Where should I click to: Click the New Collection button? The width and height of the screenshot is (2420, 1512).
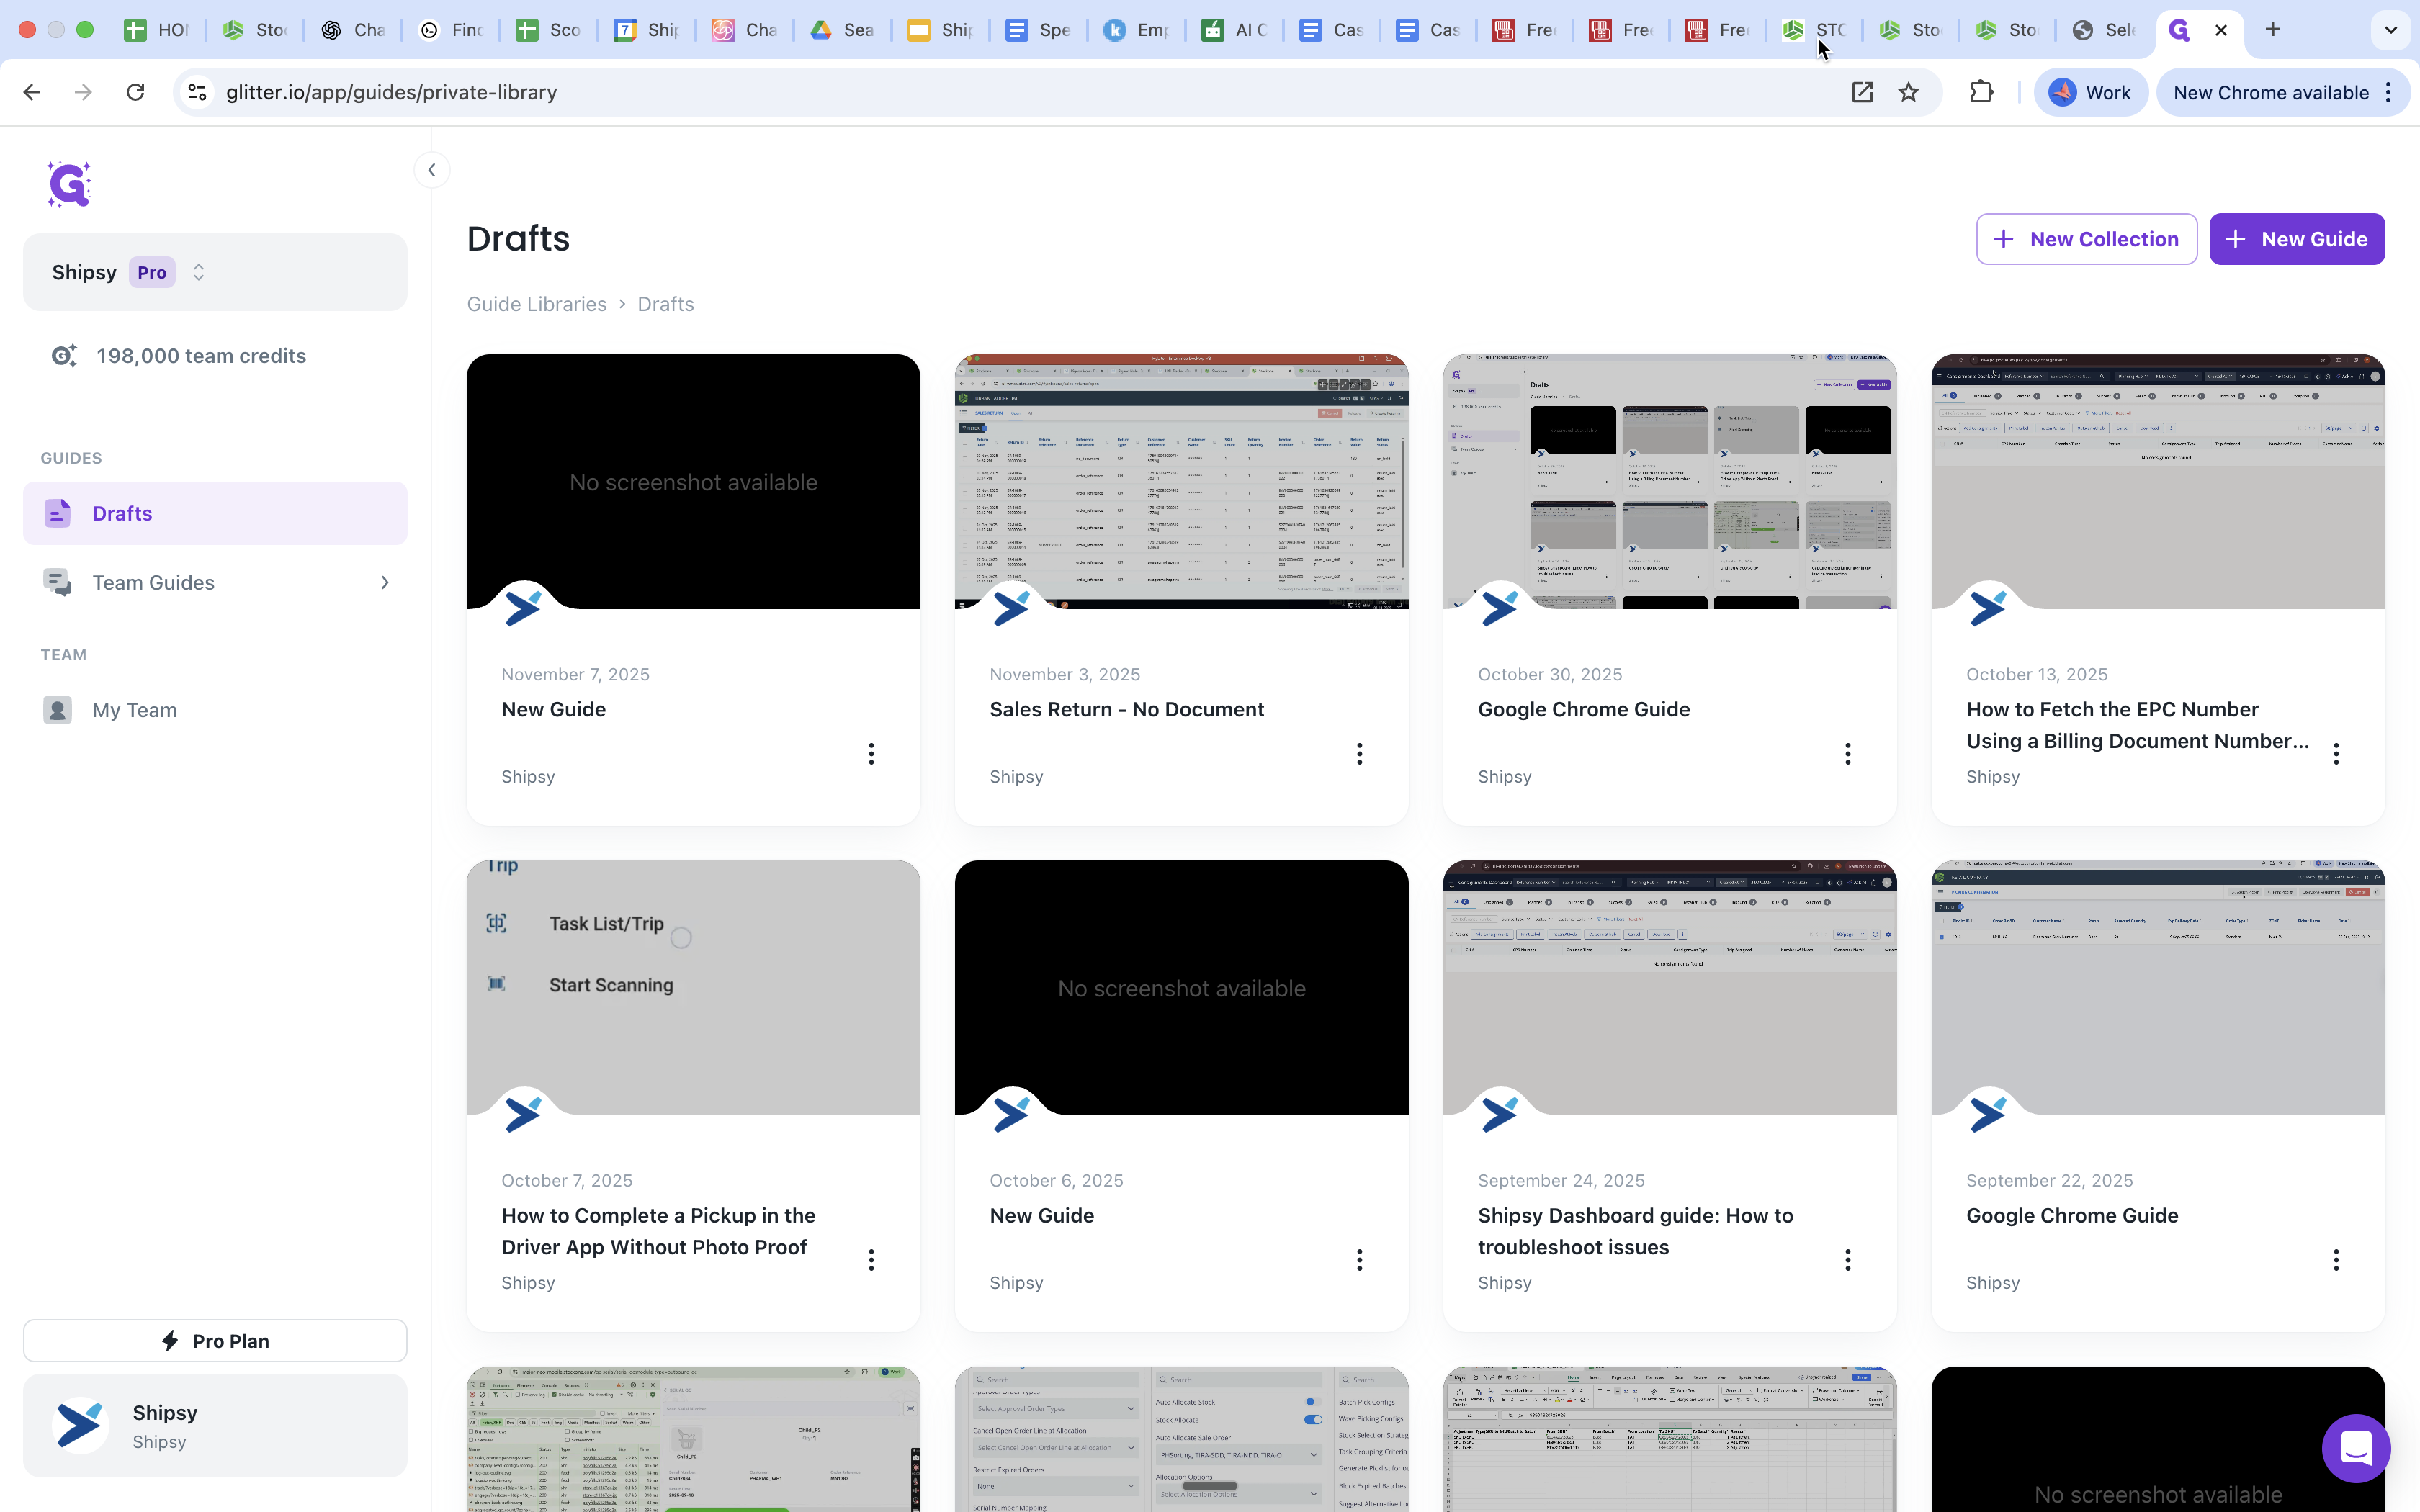[x=2086, y=239]
